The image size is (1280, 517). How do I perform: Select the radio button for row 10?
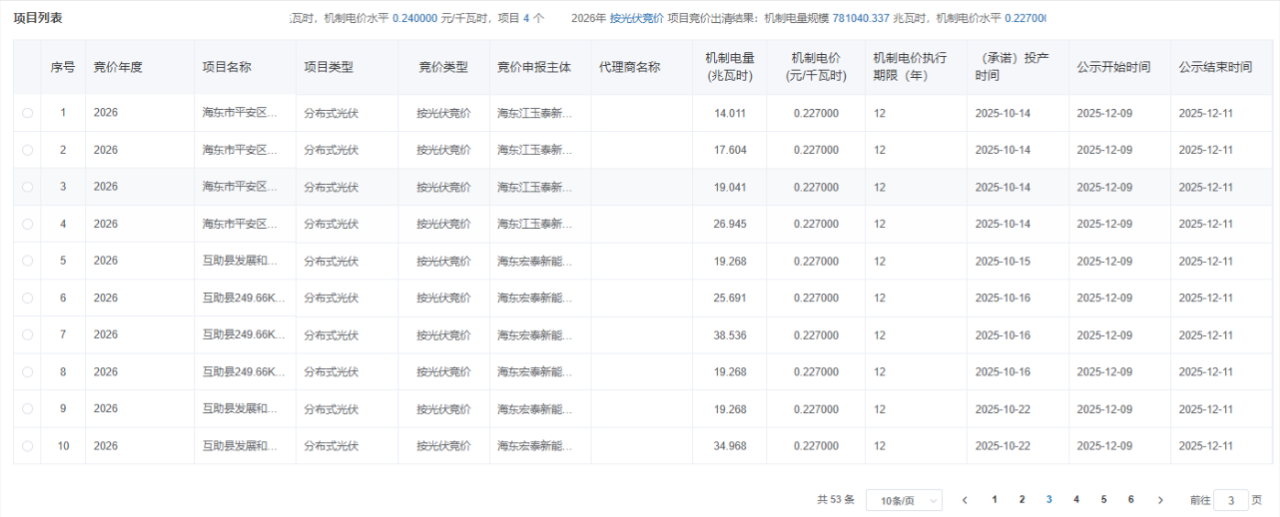[27, 446]
